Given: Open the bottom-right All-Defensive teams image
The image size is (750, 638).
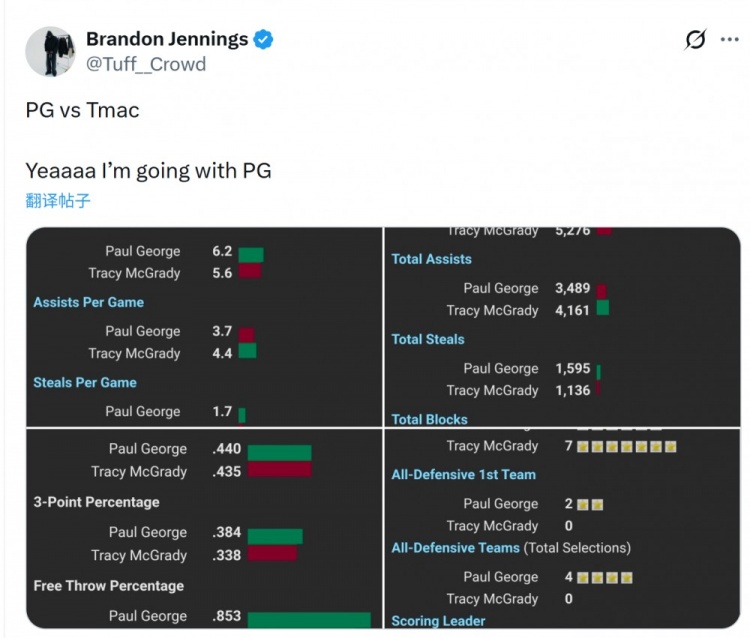Looking at the screenshot, I should [x=563, y=530].
